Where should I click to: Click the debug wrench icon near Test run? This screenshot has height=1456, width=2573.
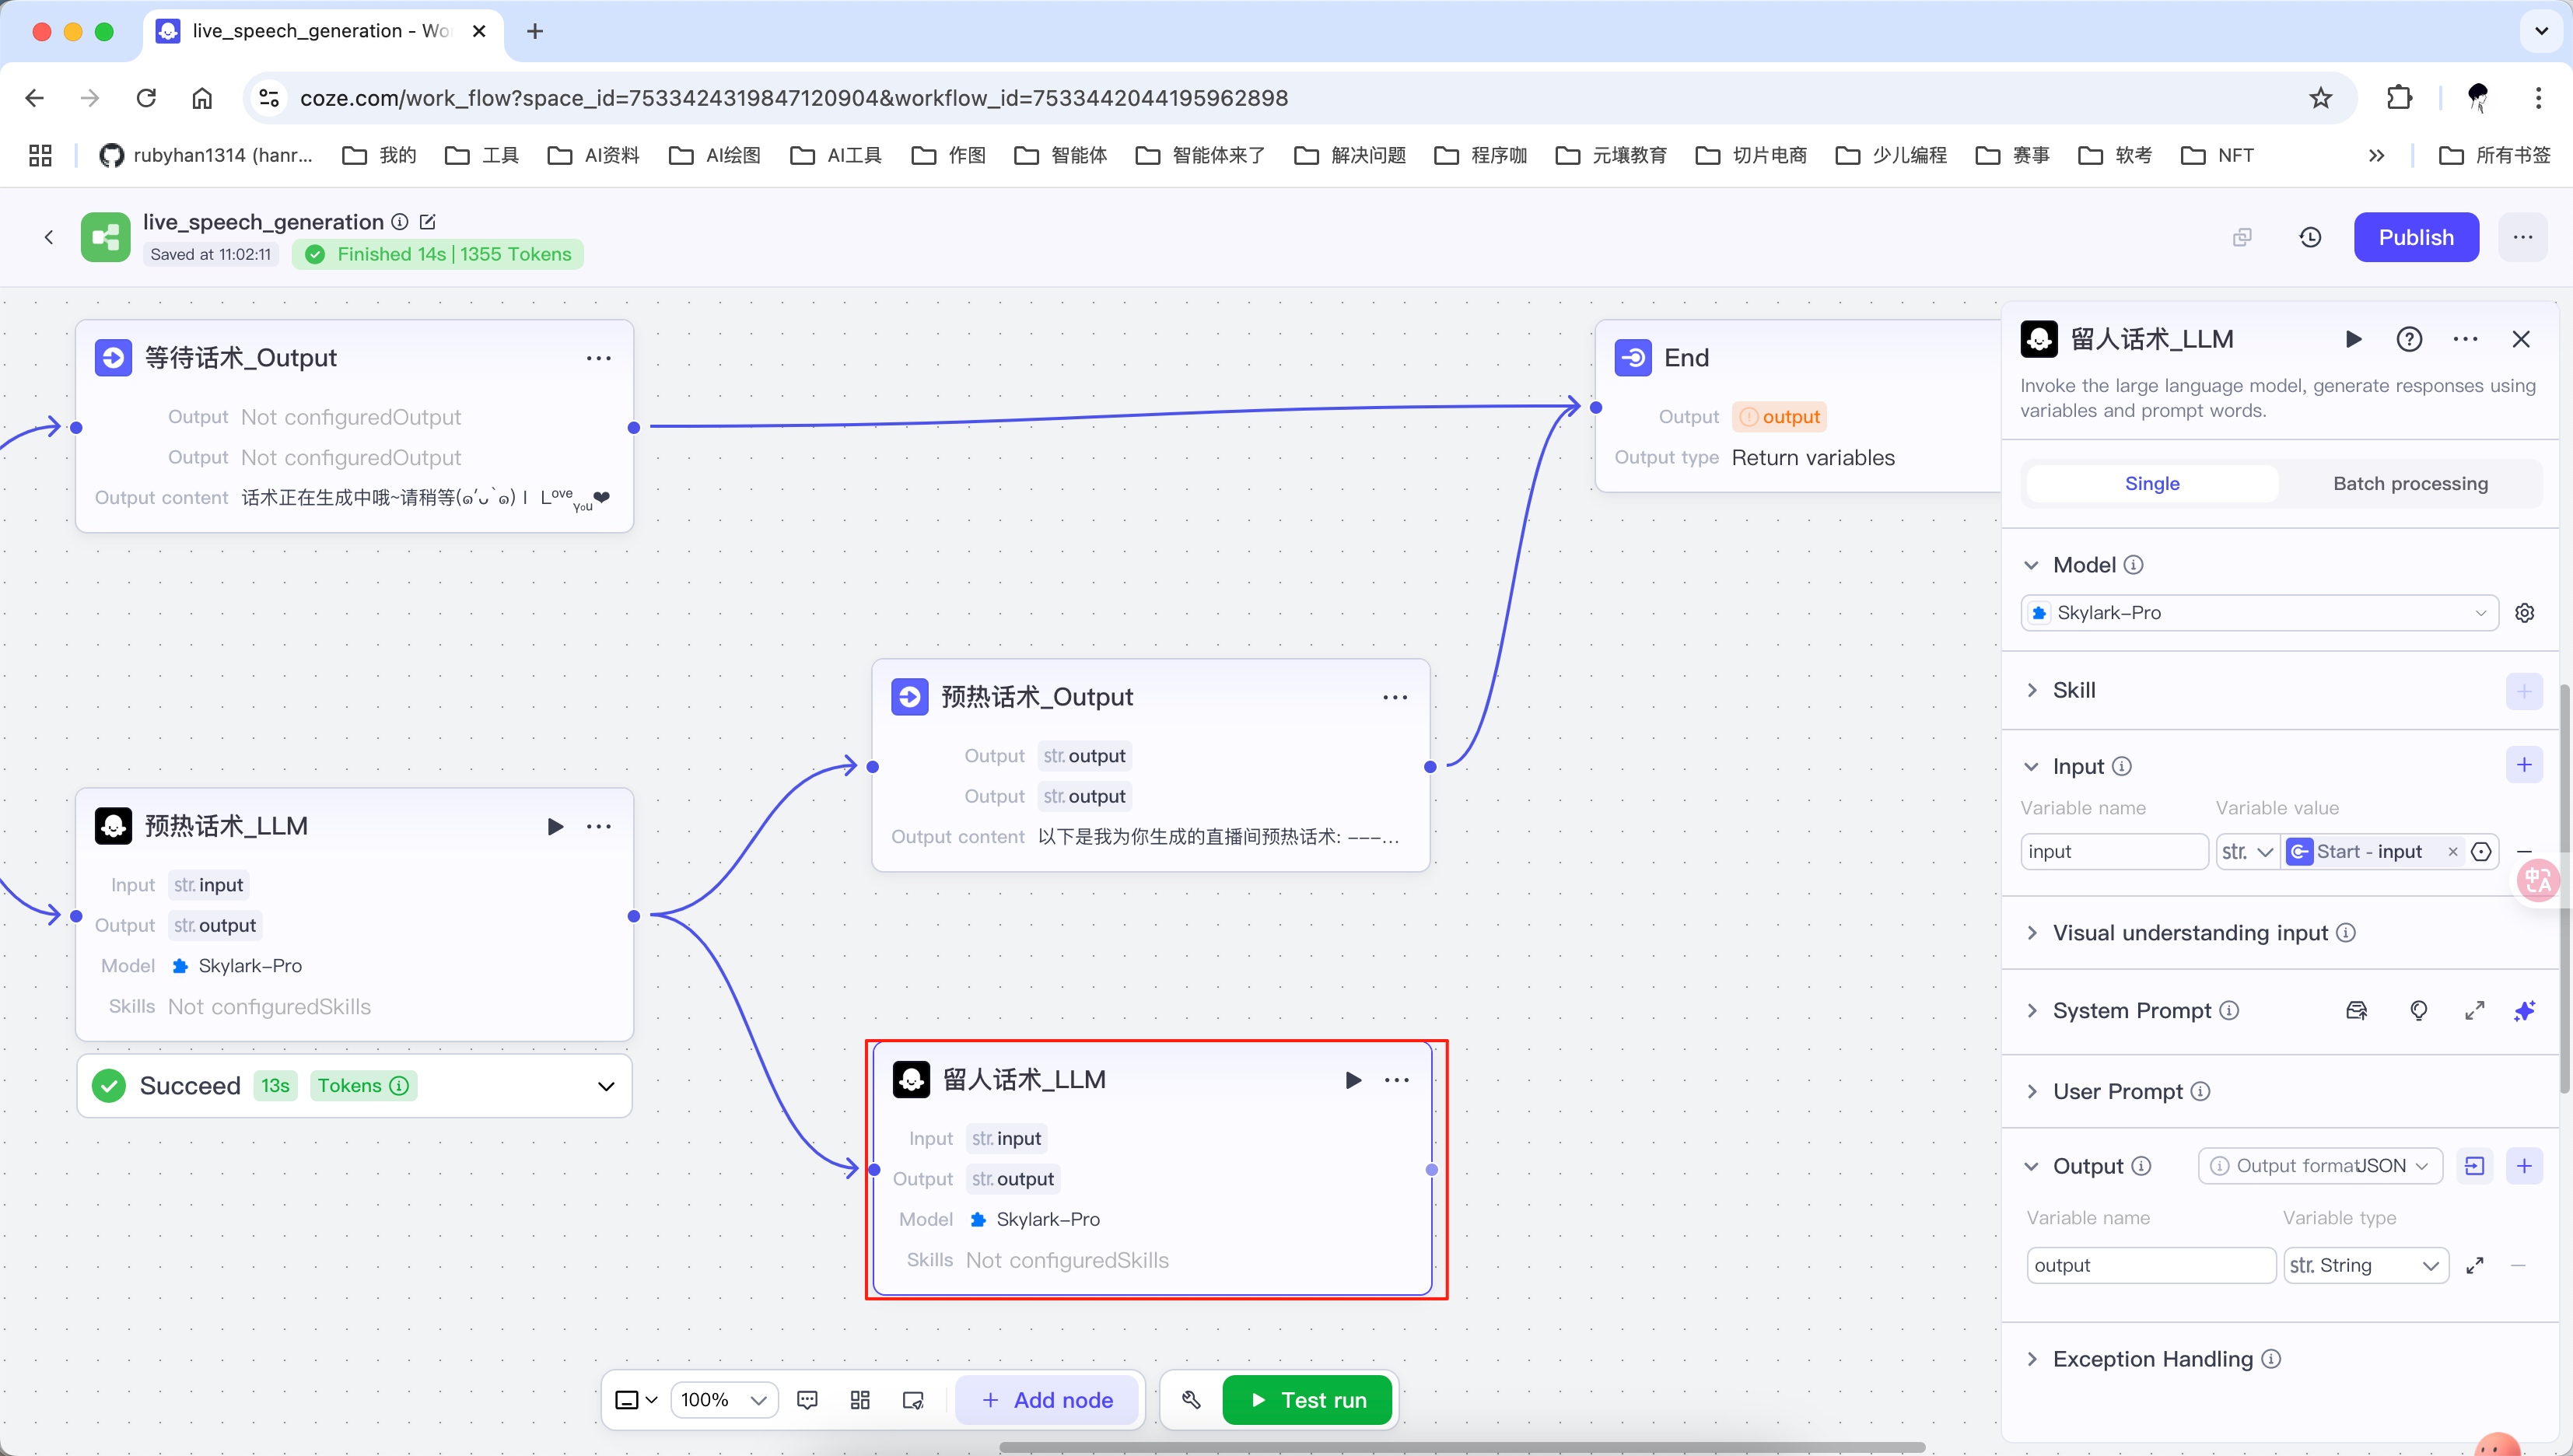pos(1190,1400)
